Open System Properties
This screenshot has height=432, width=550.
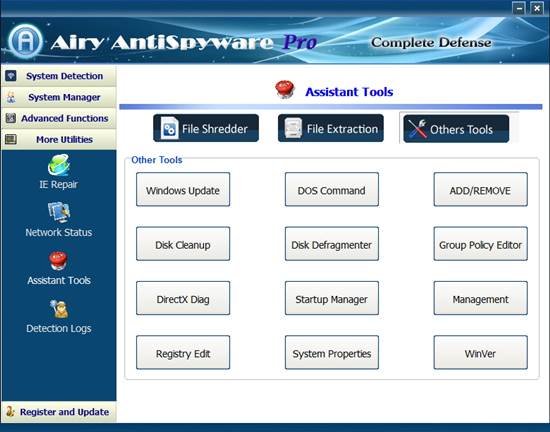(332, 352)
